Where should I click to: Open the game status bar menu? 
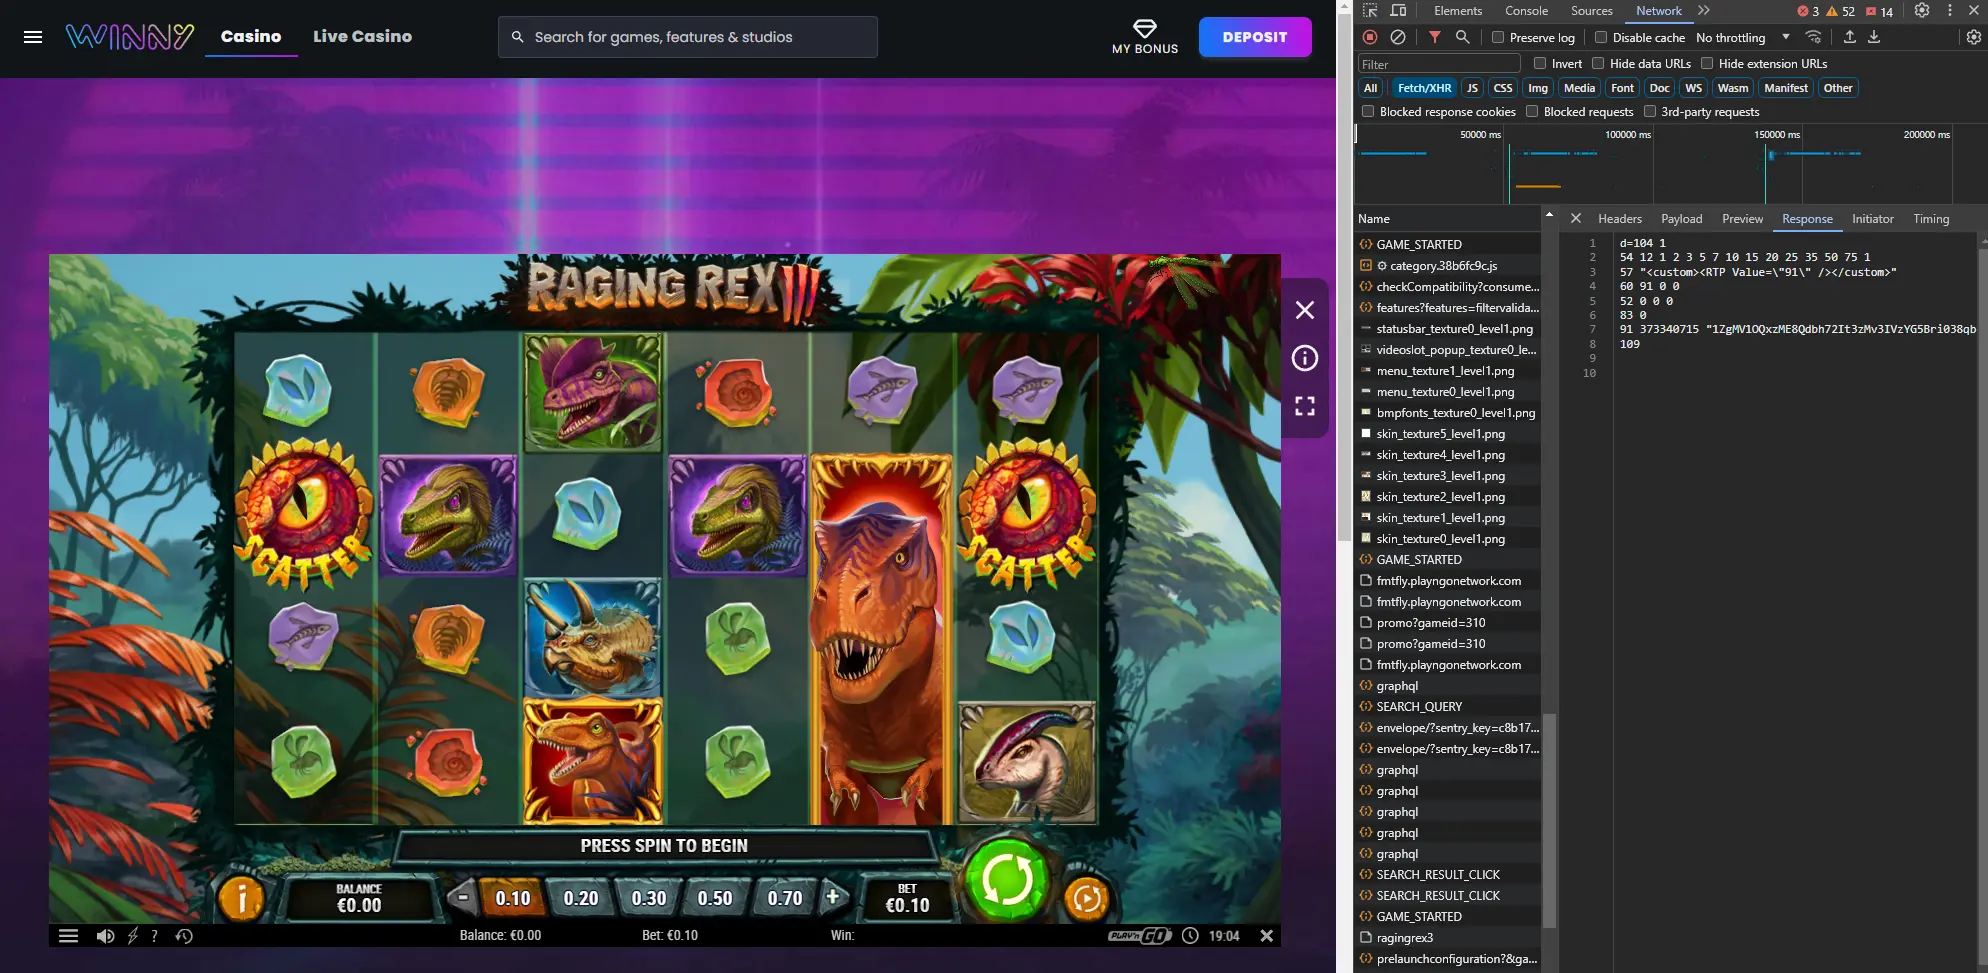[68, 936]
